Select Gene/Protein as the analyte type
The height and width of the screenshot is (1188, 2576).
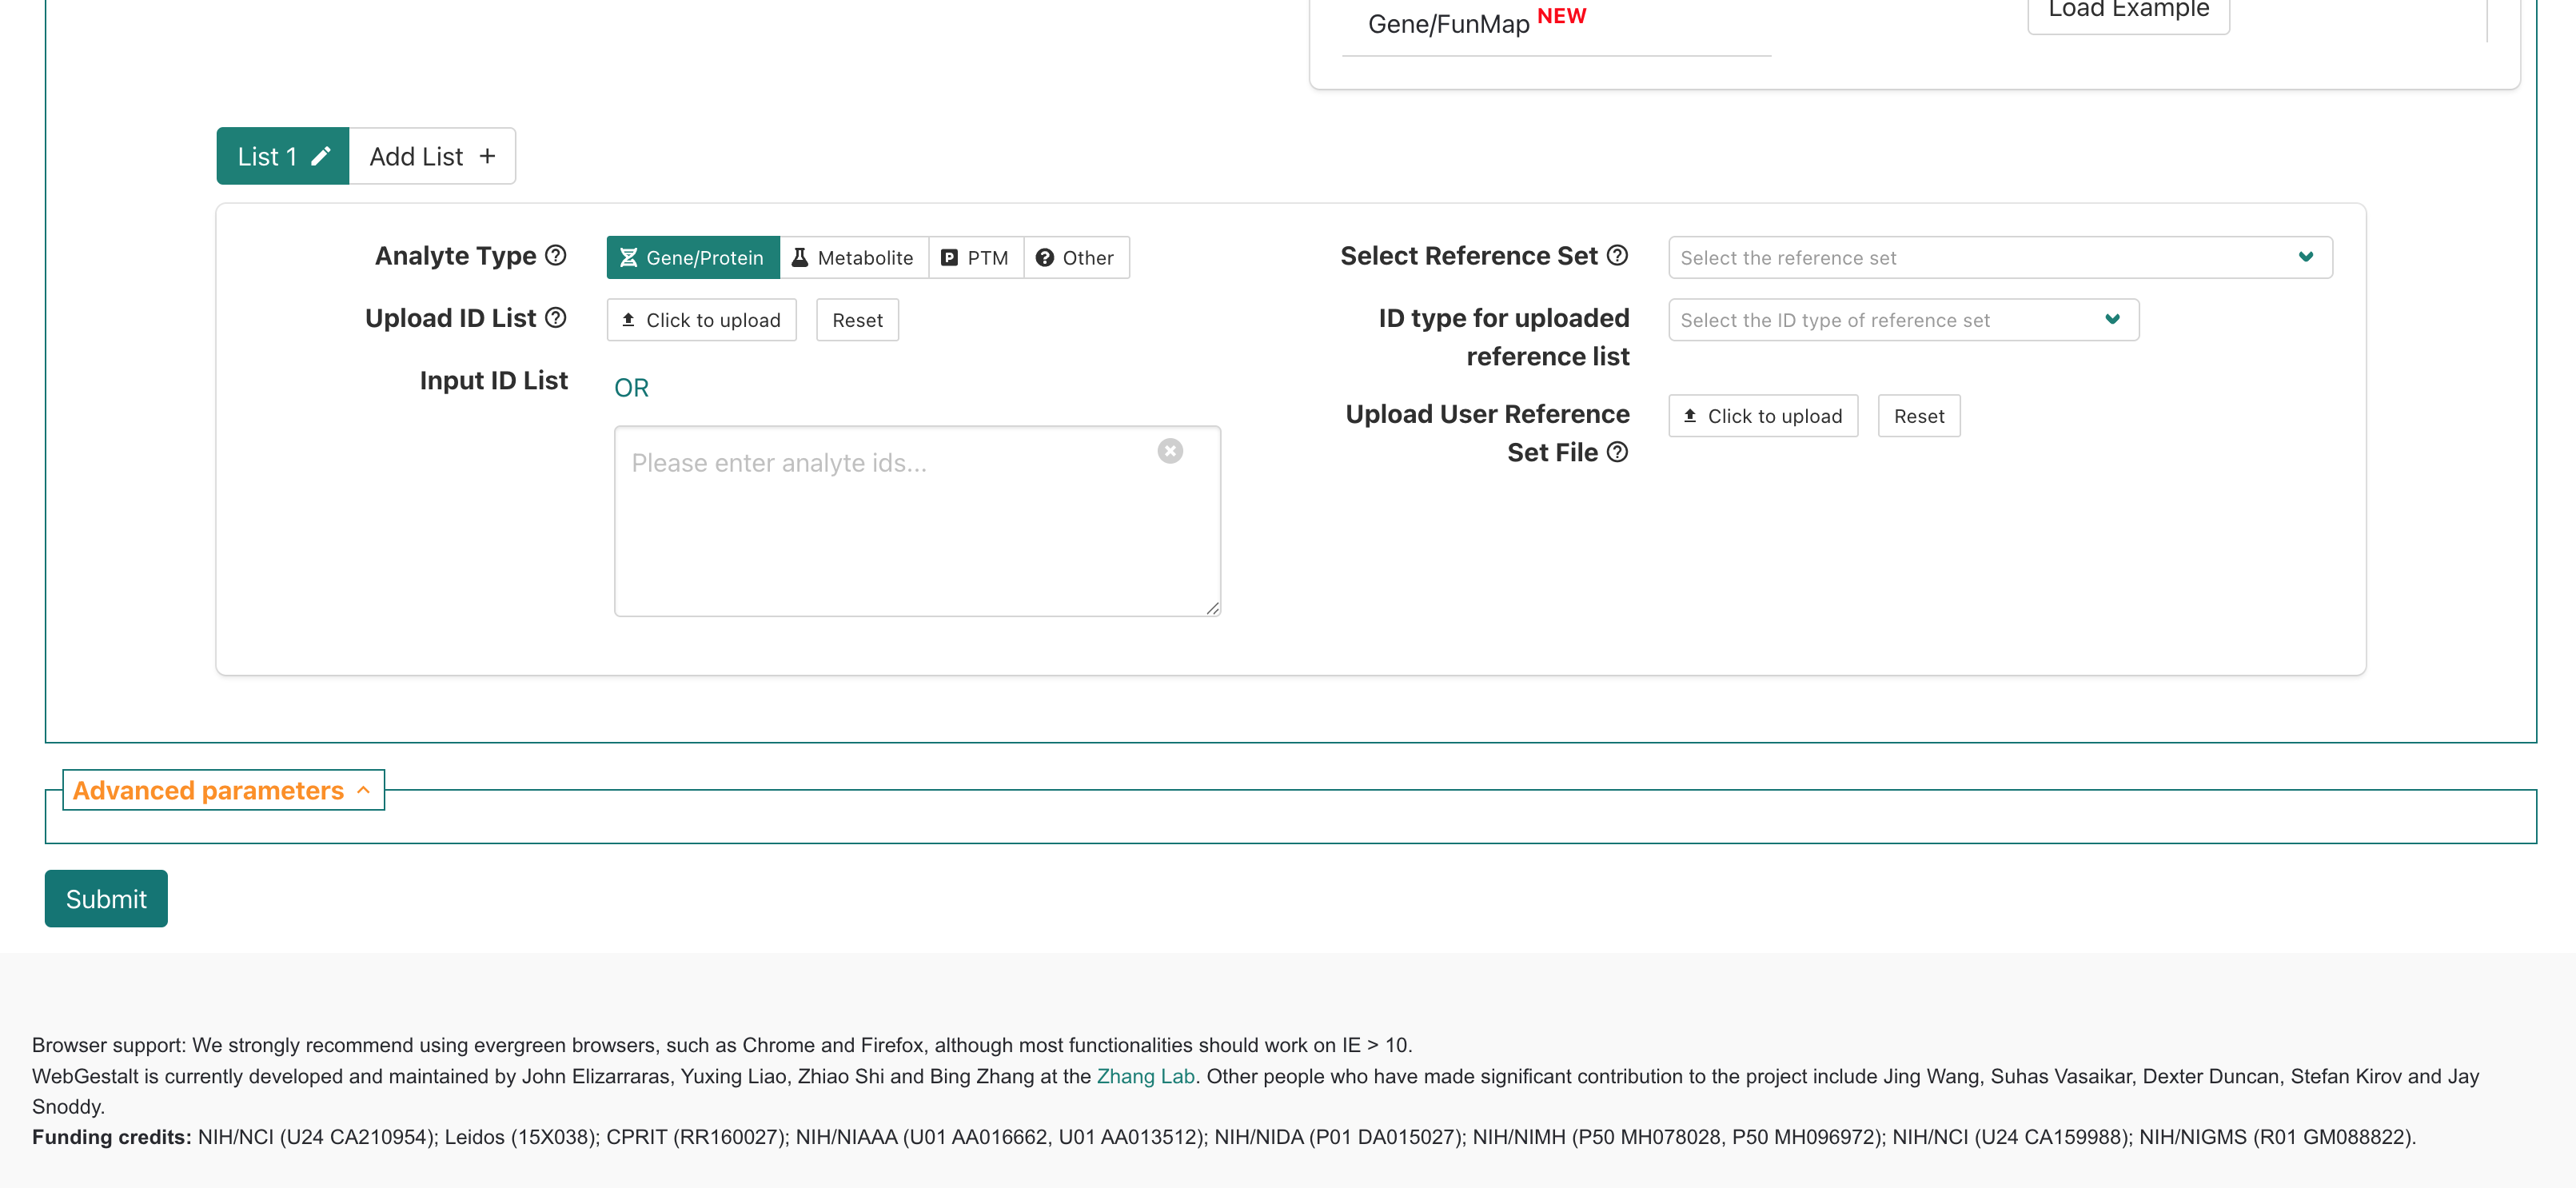point(692,257)
